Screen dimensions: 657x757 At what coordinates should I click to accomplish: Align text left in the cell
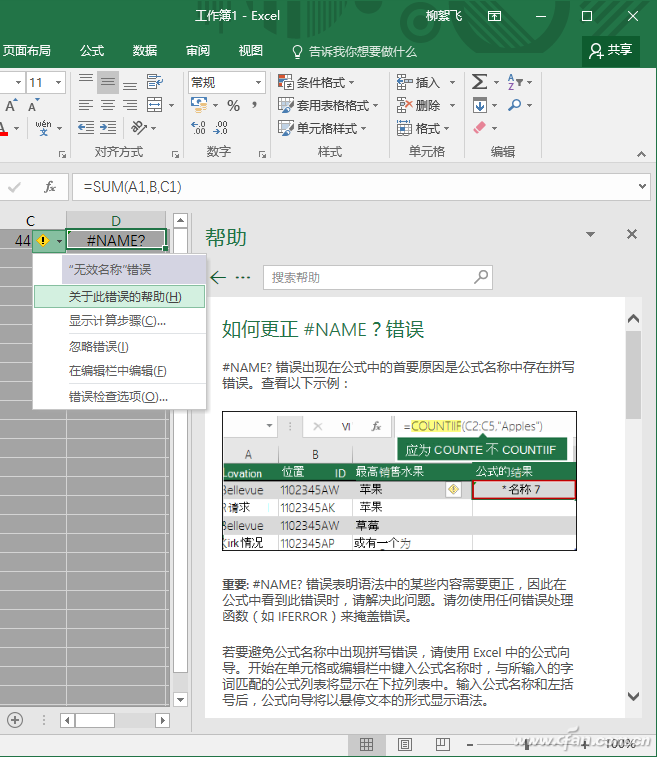click(86, 105)
